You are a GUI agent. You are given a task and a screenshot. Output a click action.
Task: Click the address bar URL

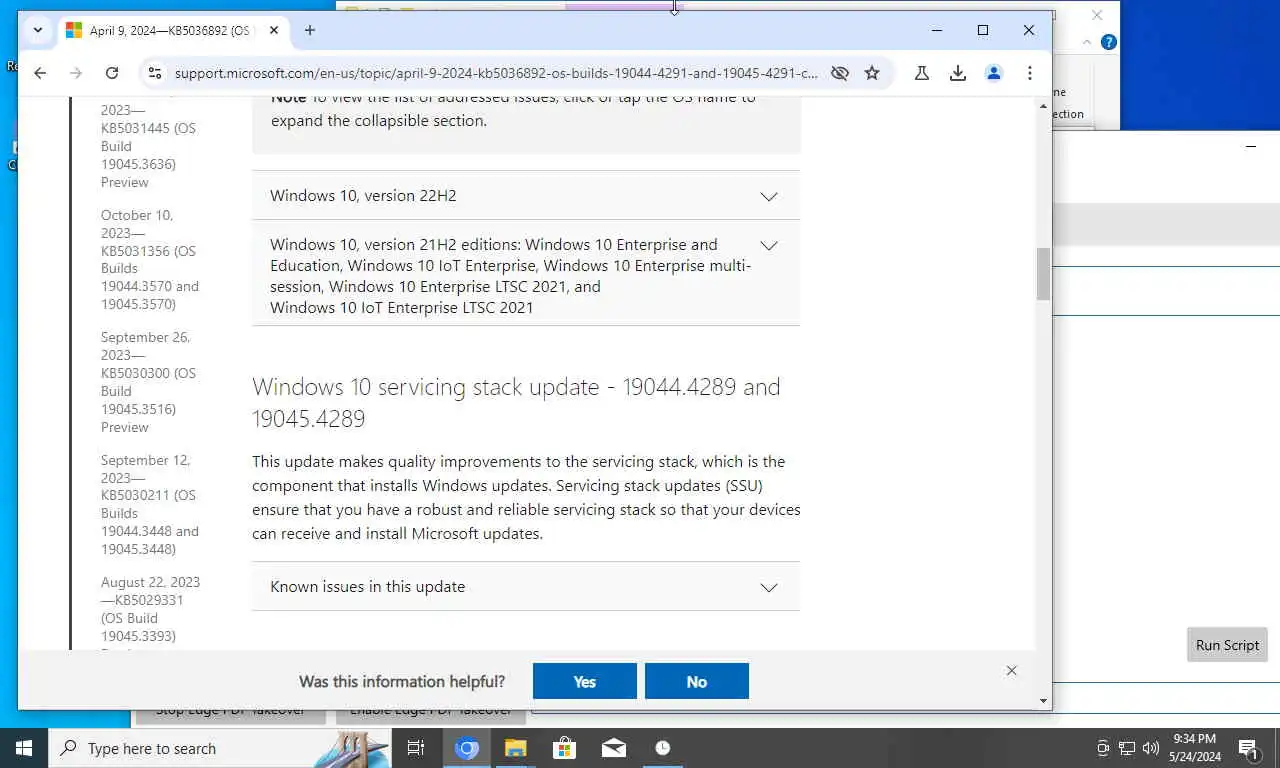coord(496,73)
